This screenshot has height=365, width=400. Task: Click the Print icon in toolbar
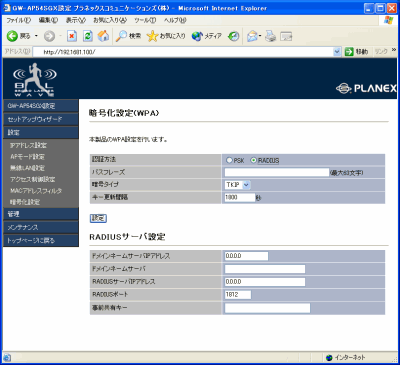270,36
